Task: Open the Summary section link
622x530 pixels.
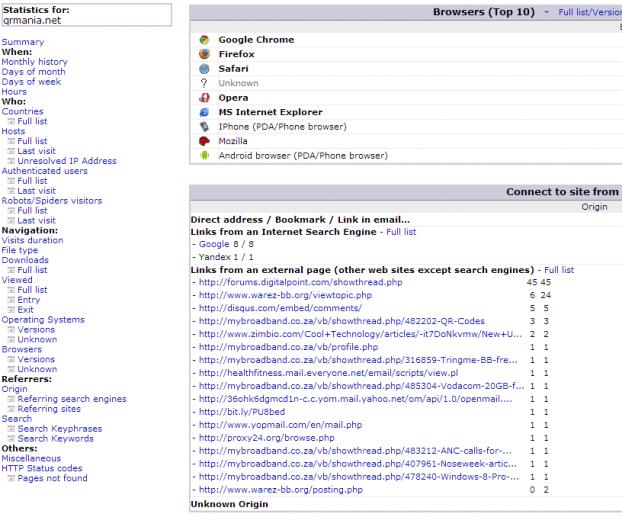Action: click(23, 42)
